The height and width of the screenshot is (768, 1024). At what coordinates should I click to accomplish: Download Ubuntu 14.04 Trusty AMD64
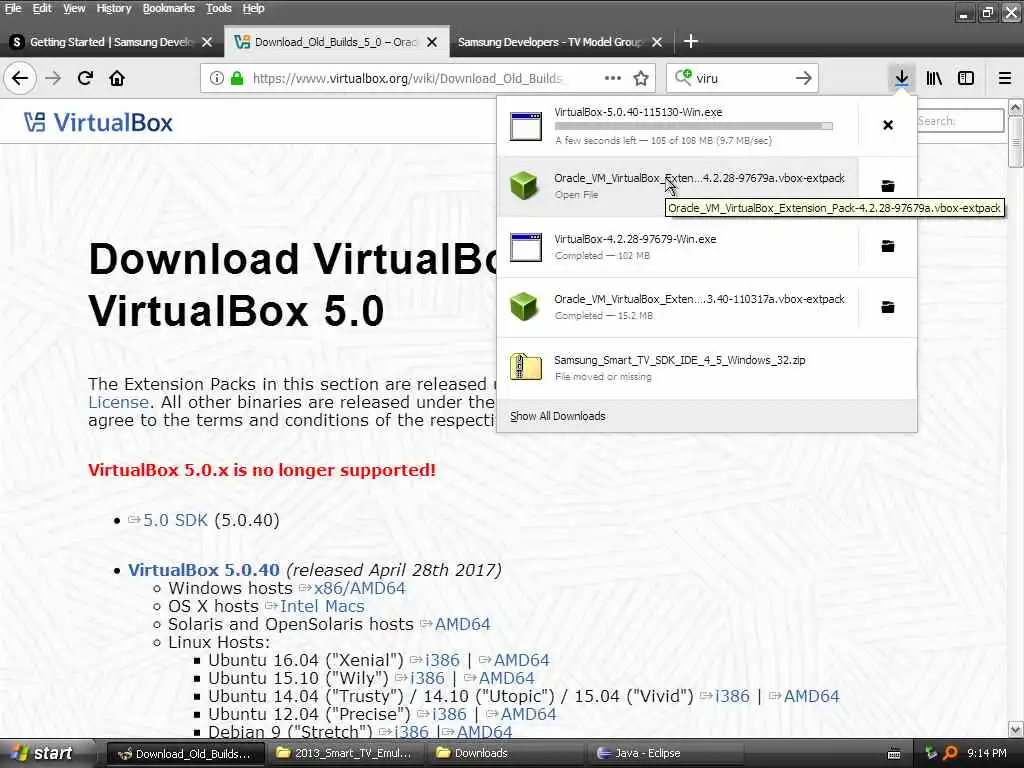pos(811,696)
